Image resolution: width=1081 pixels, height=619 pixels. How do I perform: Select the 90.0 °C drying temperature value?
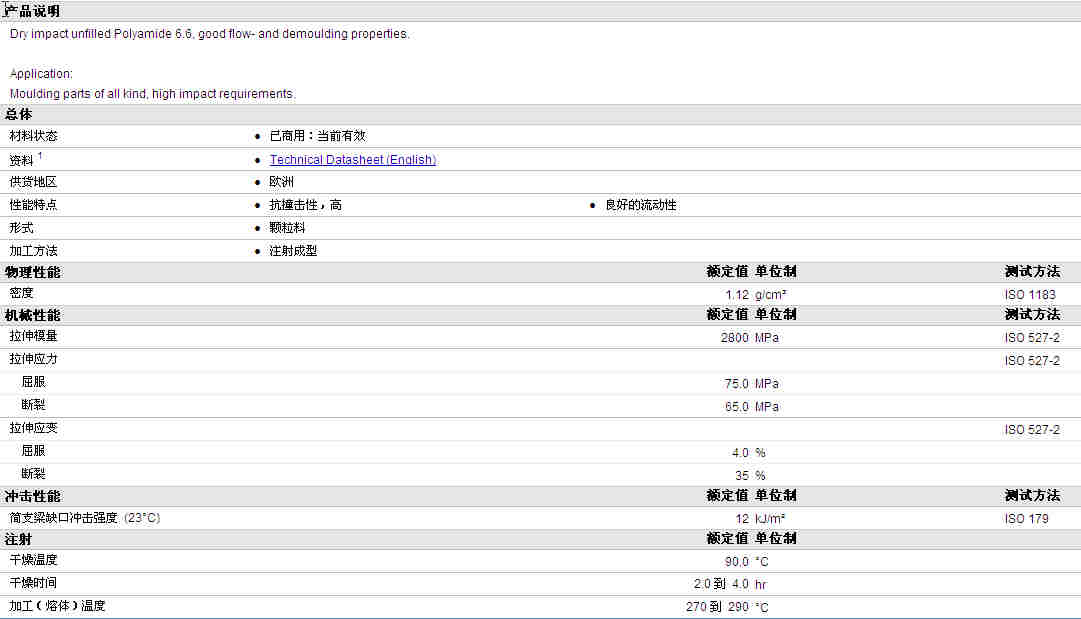click(x=747, y=562)
